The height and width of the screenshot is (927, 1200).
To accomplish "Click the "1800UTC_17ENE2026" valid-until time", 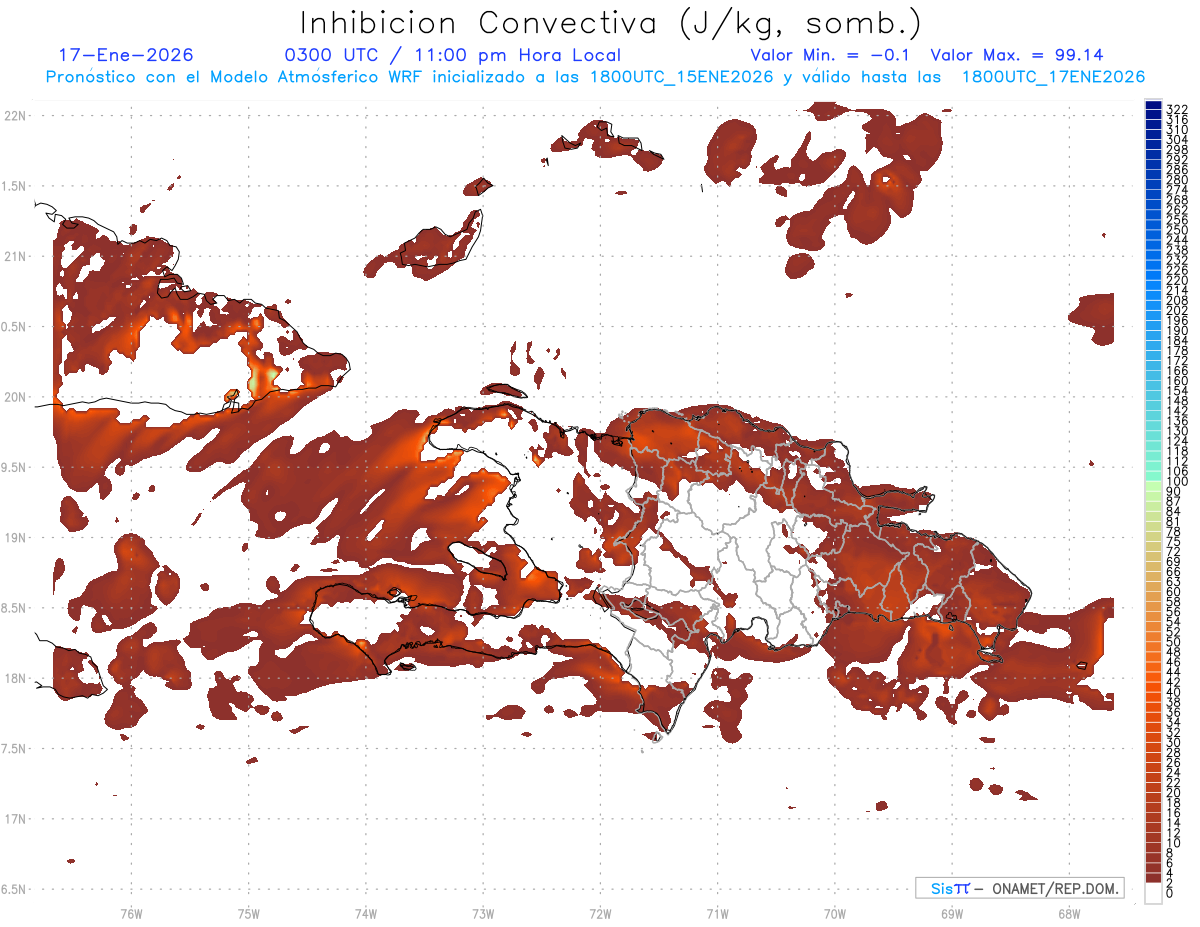I will (x=1053, y=77).
